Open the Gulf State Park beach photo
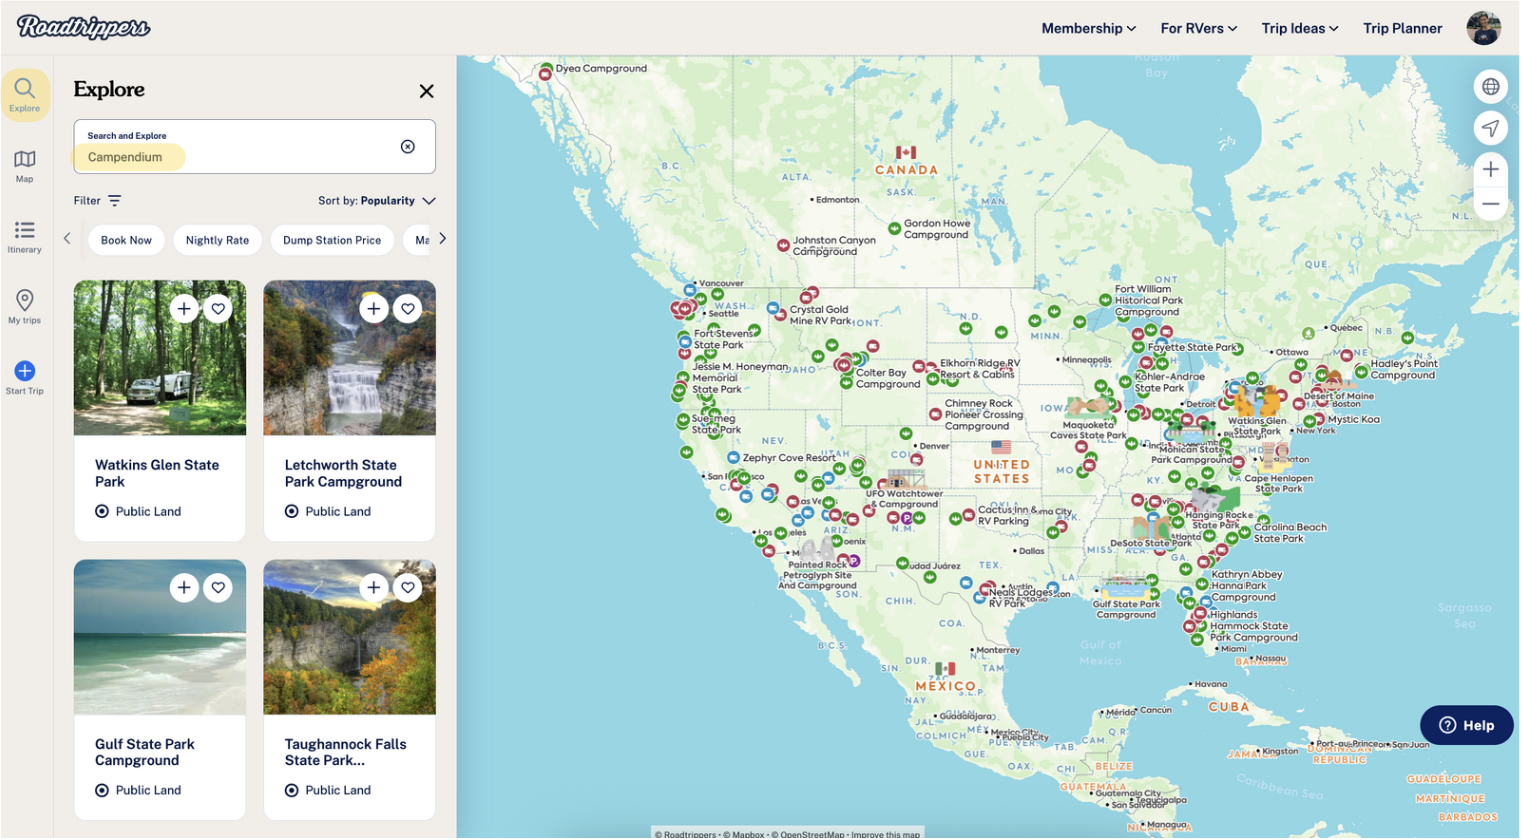The image size is (1522, 840). tap(160, 637)
